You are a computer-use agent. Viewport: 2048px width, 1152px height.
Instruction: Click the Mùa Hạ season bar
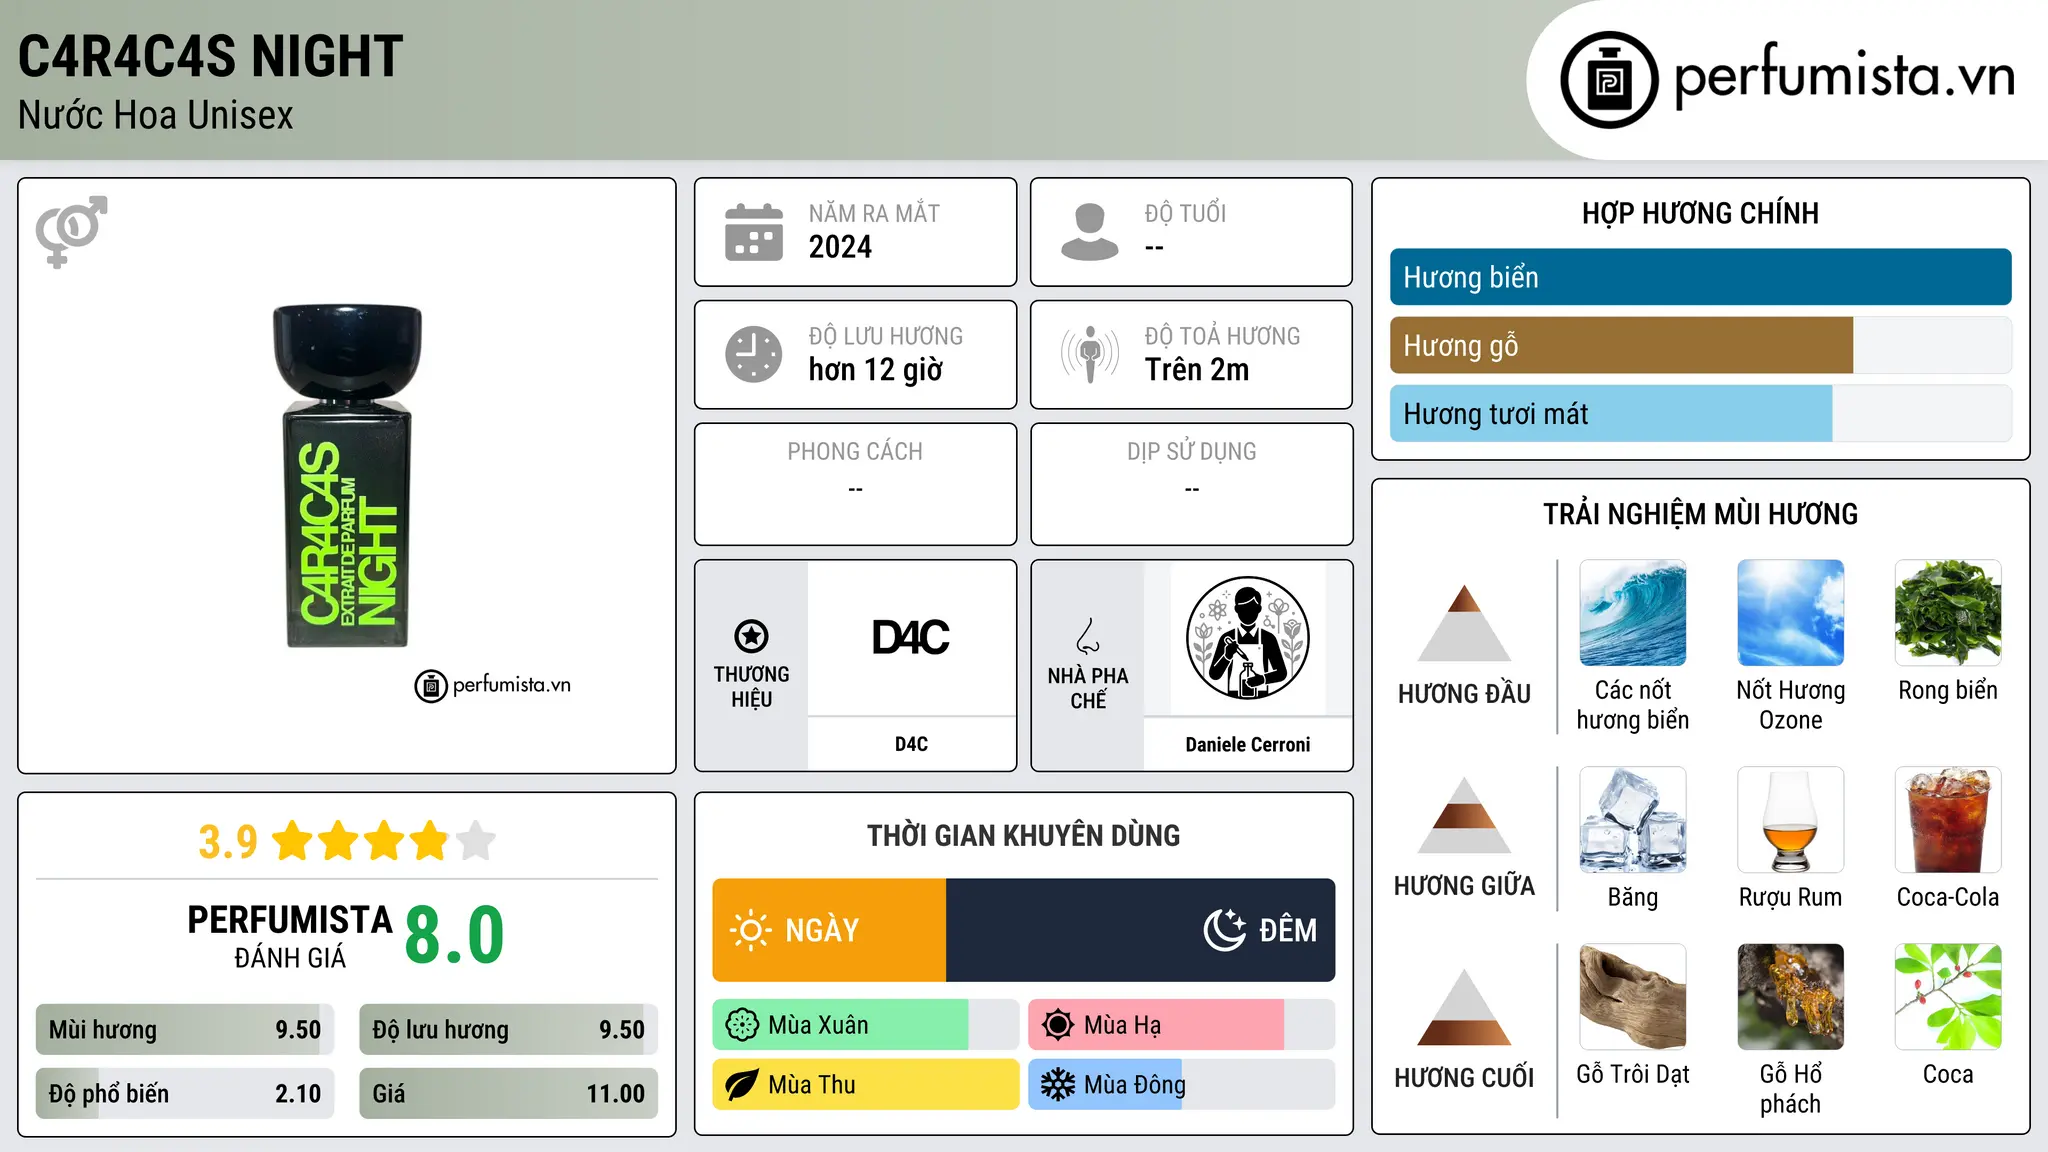(1181, 1025)
